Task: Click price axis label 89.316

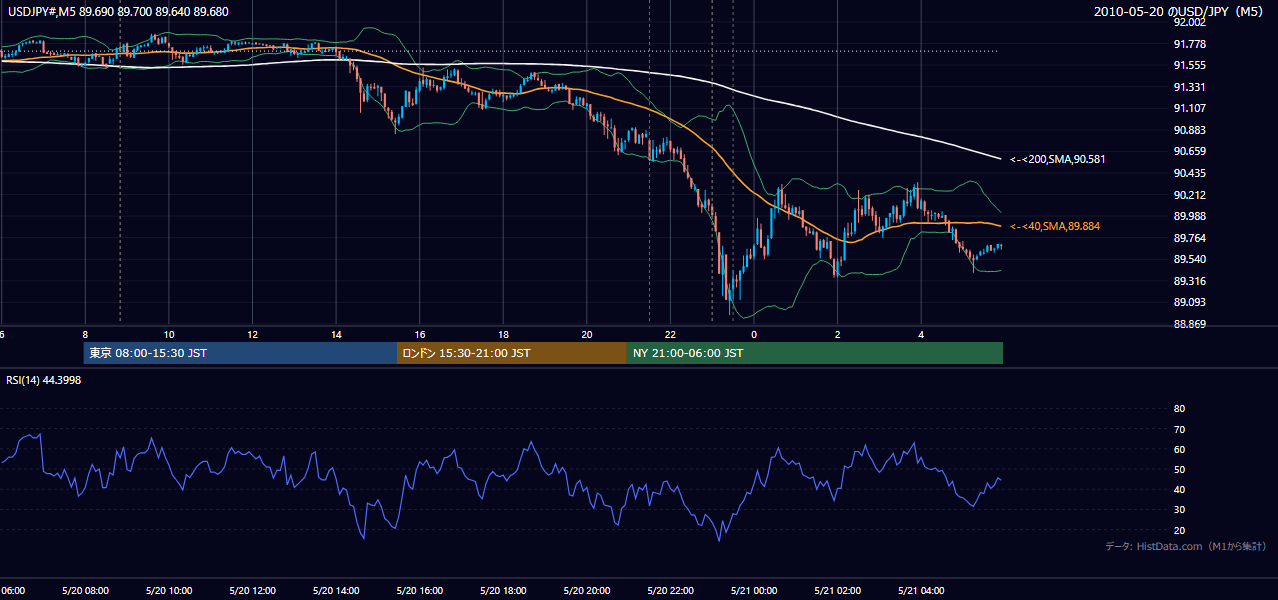Action: [1188, 281]
